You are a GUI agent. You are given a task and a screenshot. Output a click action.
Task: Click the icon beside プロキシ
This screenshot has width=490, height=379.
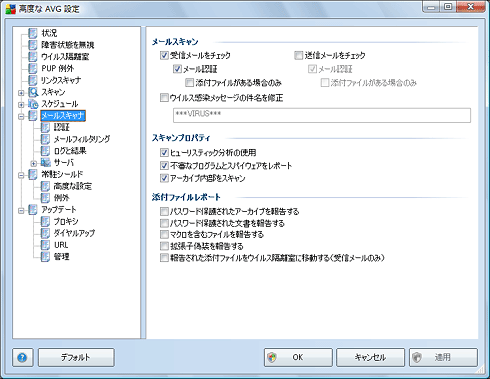coord(45,221)
